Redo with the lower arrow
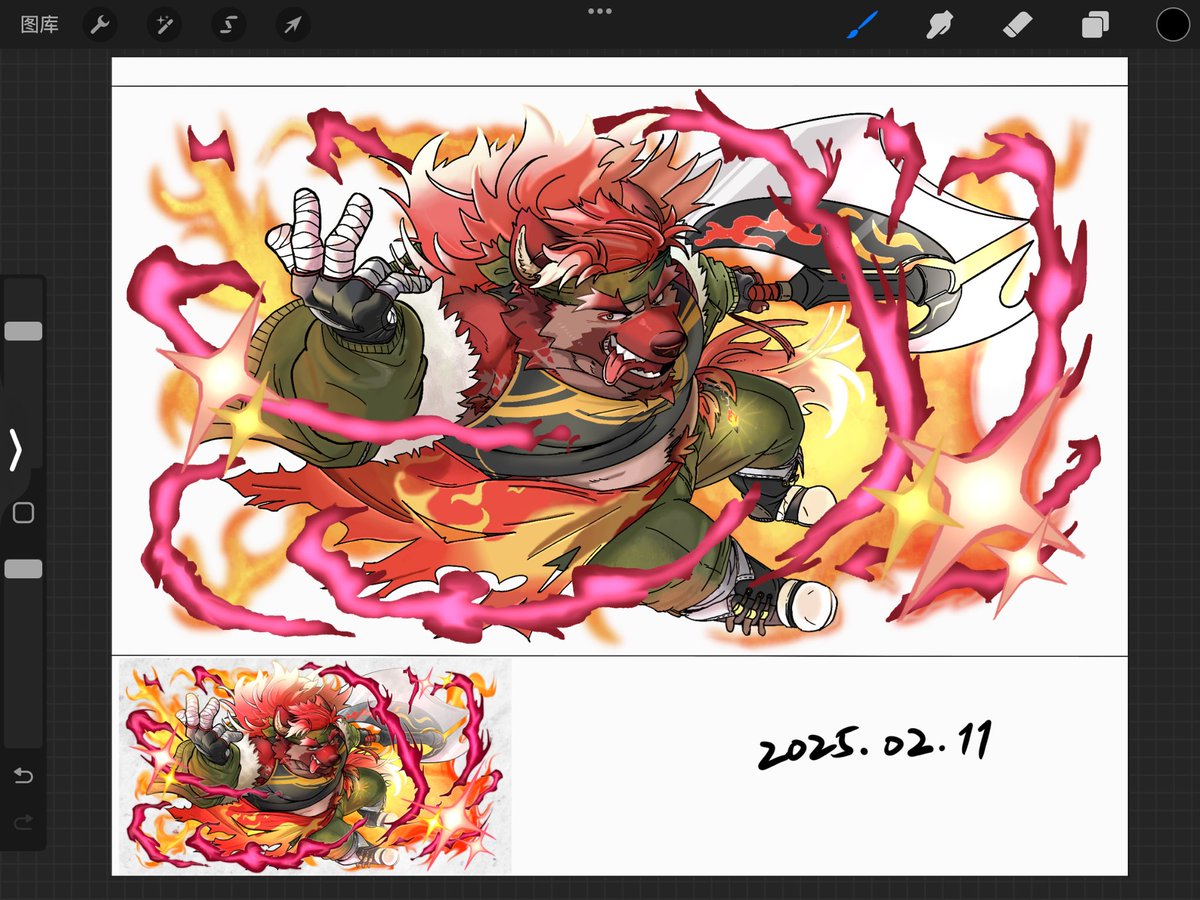 pyautogui.click(x=23, y=822)
